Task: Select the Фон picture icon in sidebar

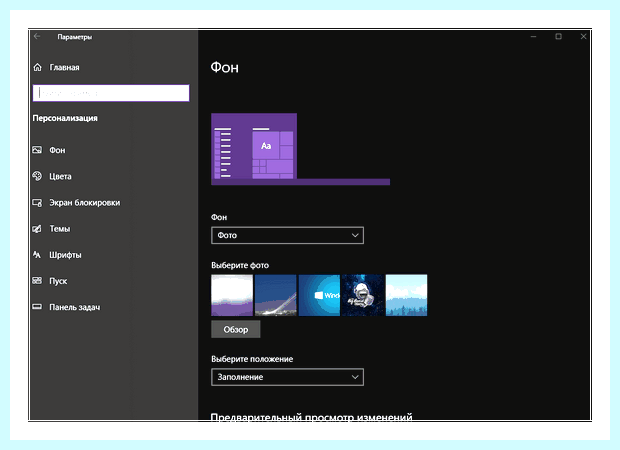Action: coord(37,150)
